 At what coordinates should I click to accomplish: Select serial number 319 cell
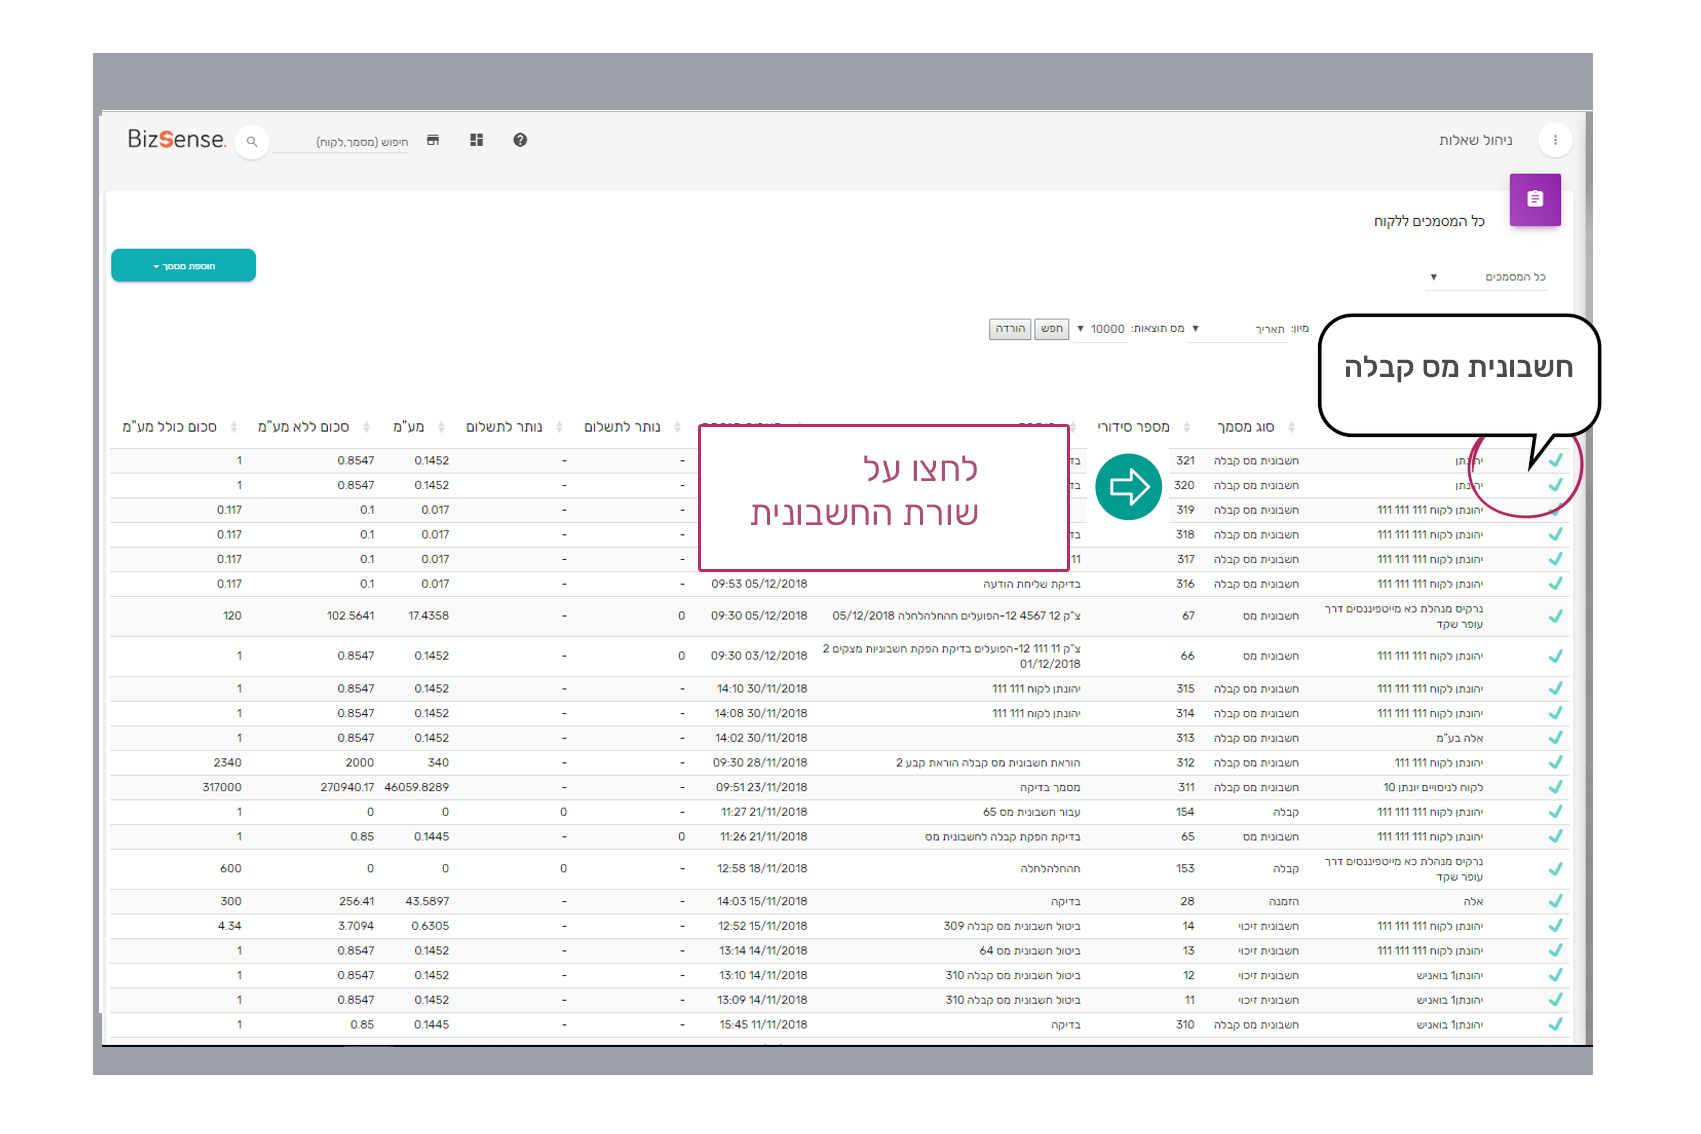1186,510
